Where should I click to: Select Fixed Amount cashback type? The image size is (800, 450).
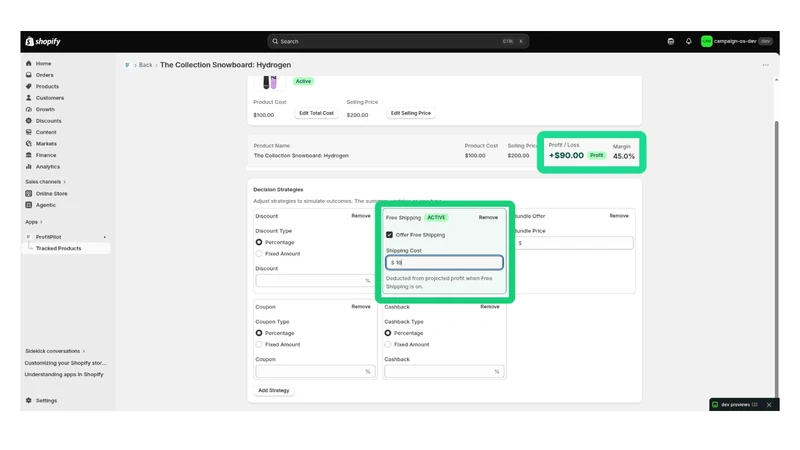[388, 344]
